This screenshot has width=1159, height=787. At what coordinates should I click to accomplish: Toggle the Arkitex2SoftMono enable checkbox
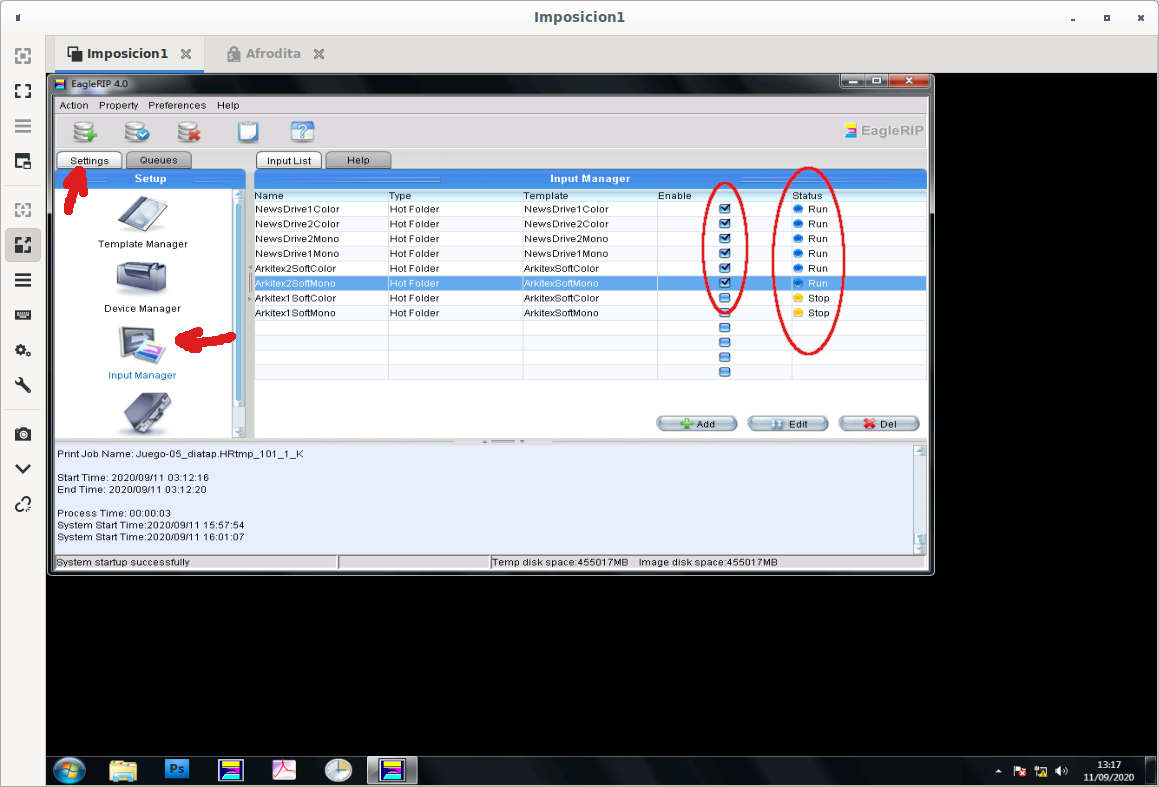[725, 283]
